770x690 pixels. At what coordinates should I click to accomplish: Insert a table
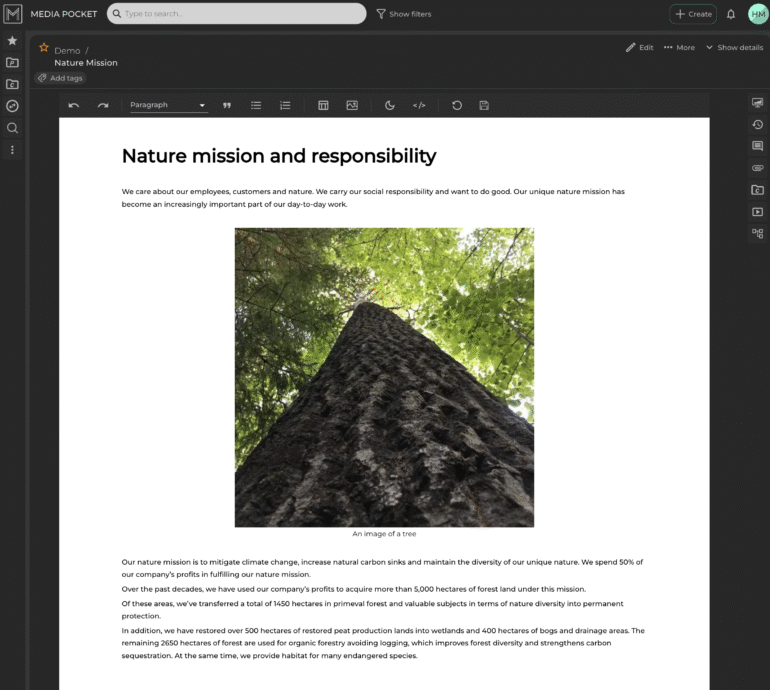(323, 105)
